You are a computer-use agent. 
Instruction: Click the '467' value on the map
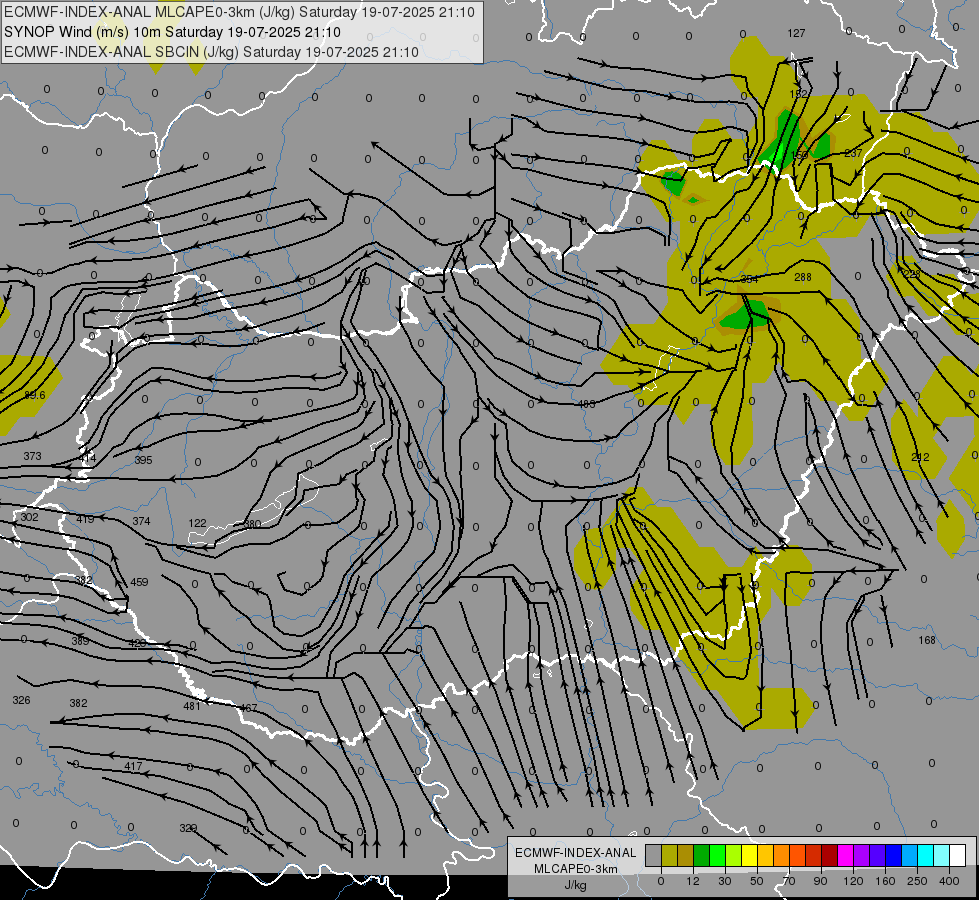tap(248, 708)
